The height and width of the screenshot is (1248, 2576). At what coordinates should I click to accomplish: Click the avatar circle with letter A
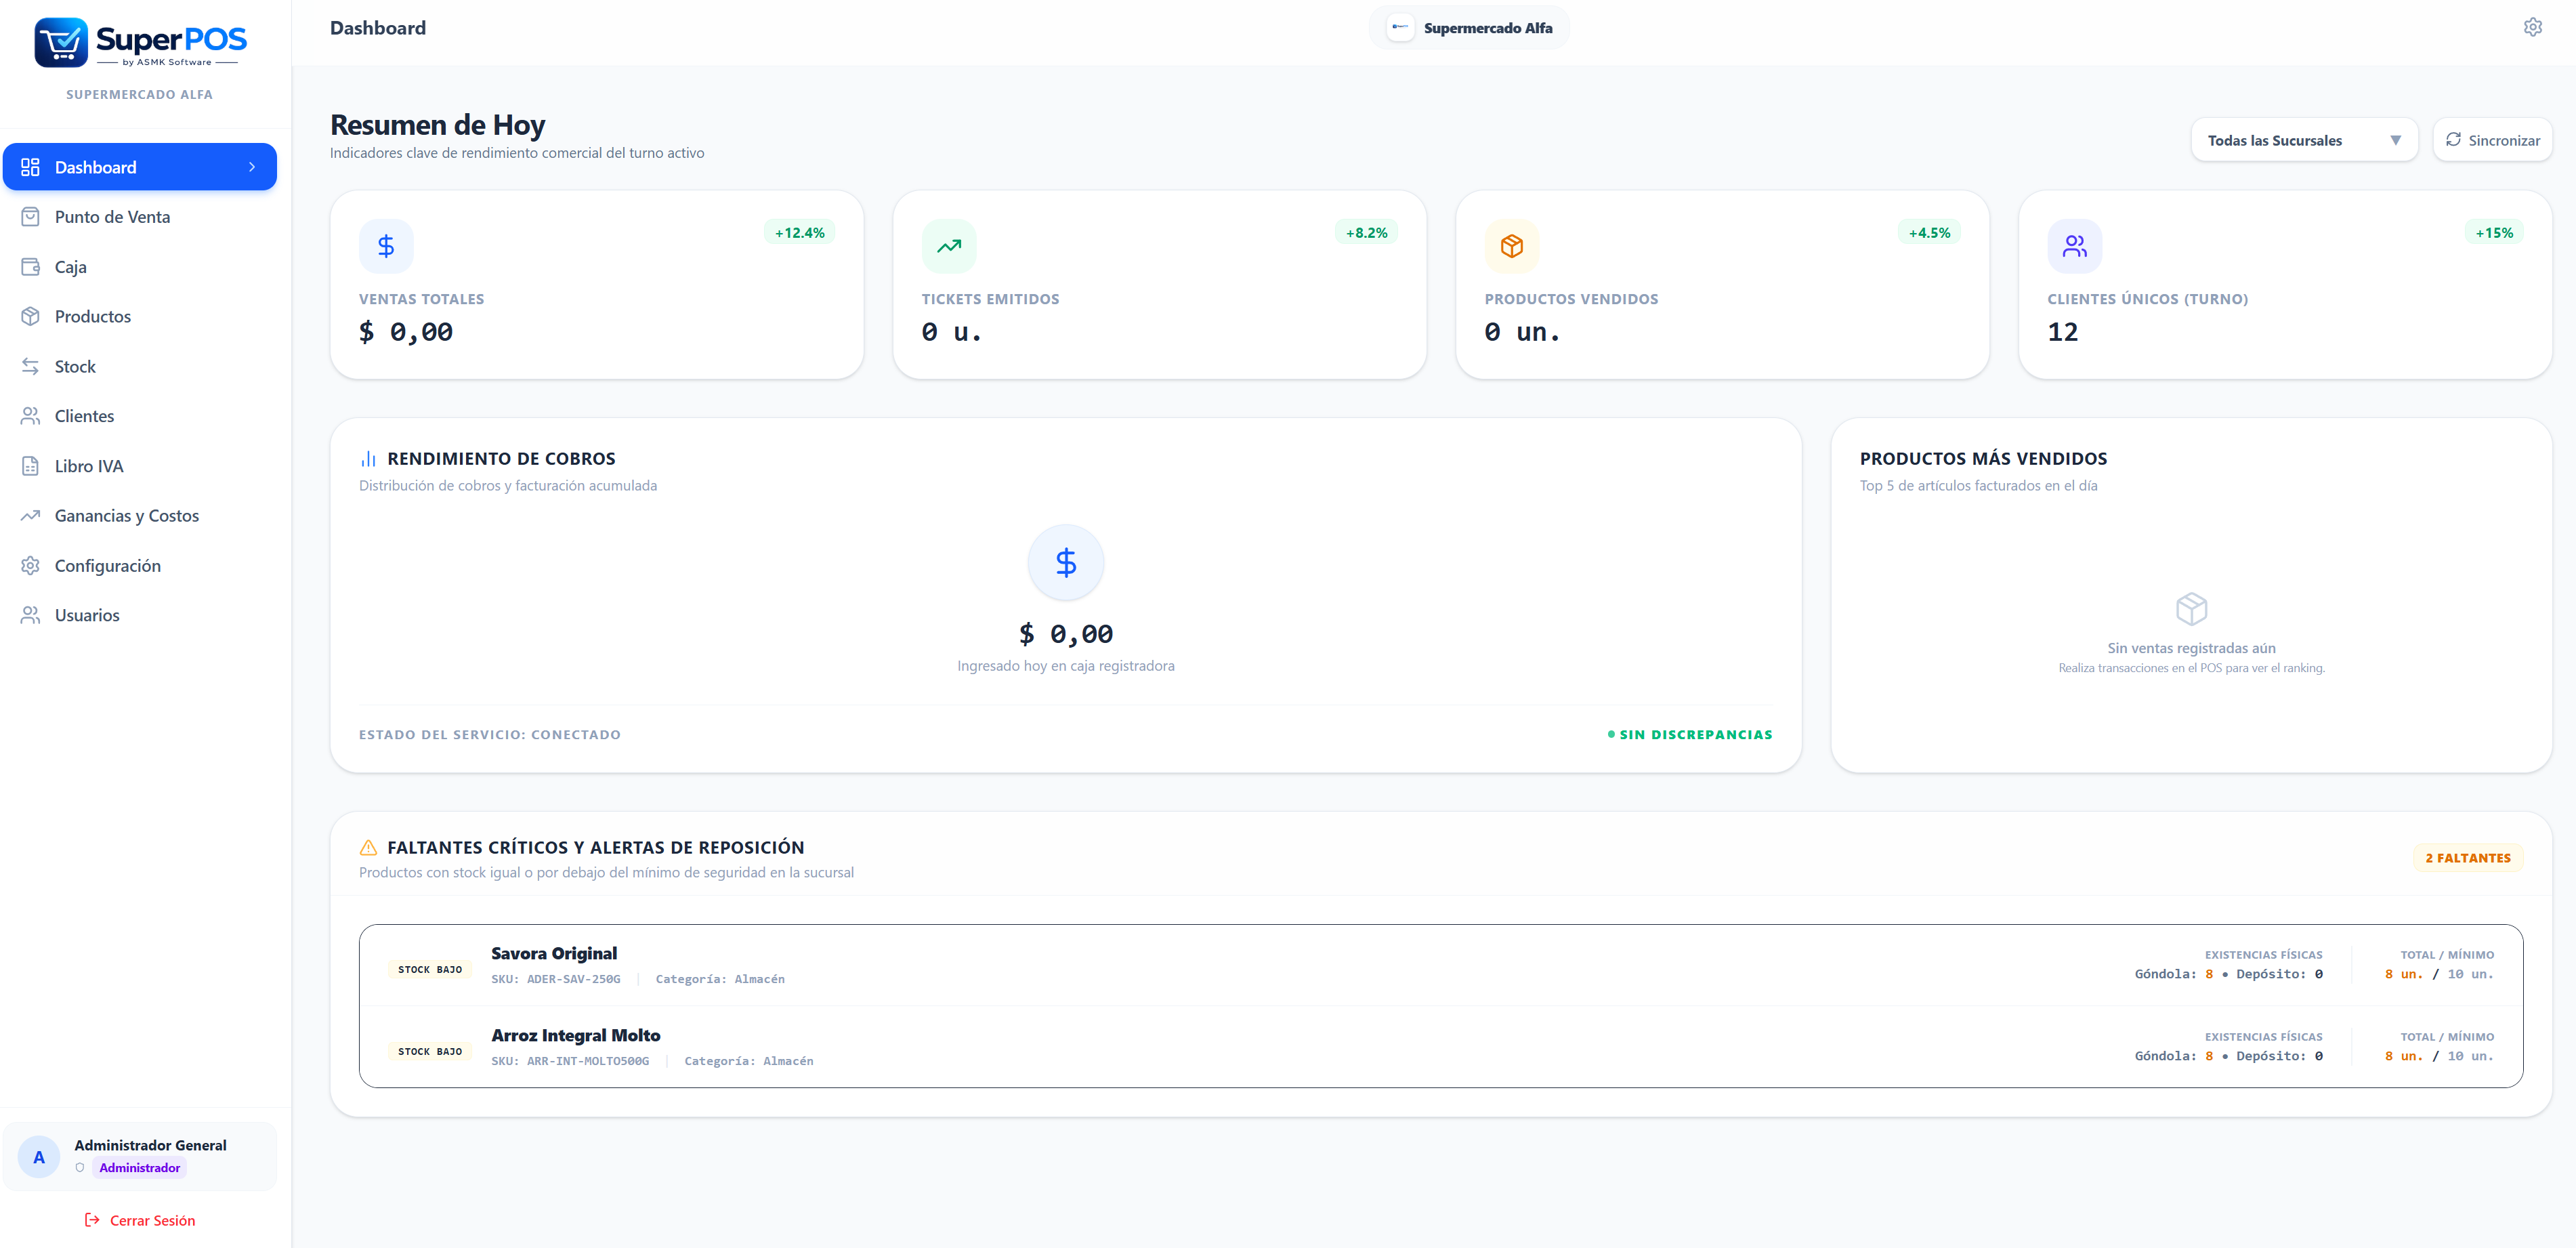pos(39,1157)
